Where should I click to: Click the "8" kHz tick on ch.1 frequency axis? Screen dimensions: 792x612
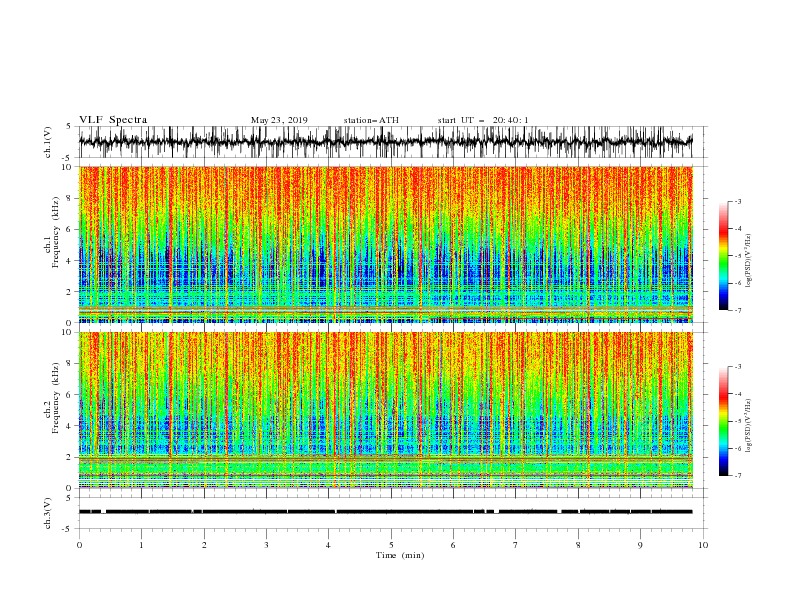tap(70, 198)
